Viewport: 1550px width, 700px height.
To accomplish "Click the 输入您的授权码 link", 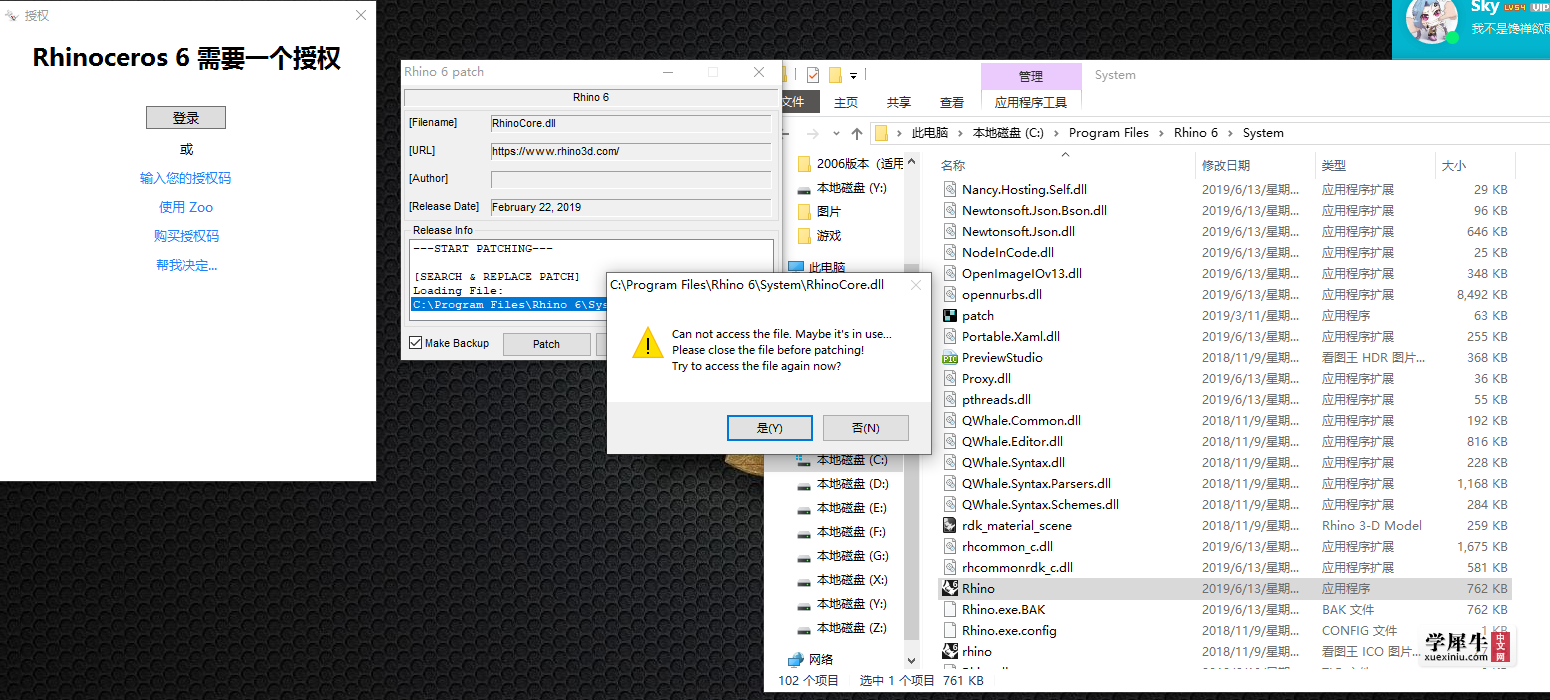I will (x=186, y=178).
